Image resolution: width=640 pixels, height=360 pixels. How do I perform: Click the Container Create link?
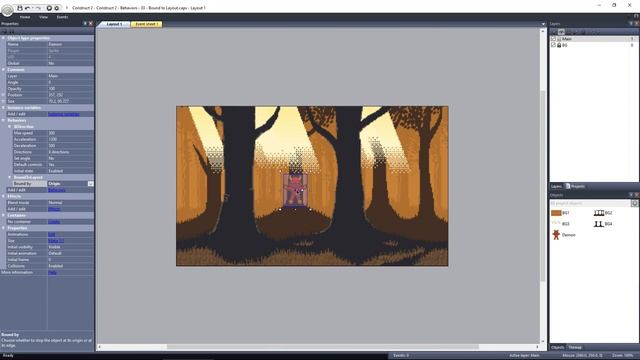point(54,222)
